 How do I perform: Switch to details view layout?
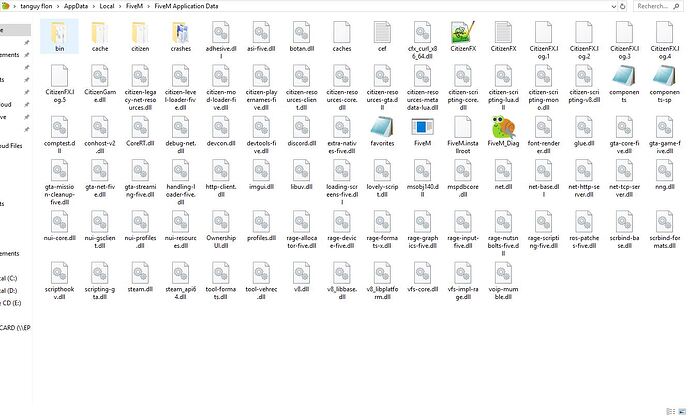click(x=671, y=411)
